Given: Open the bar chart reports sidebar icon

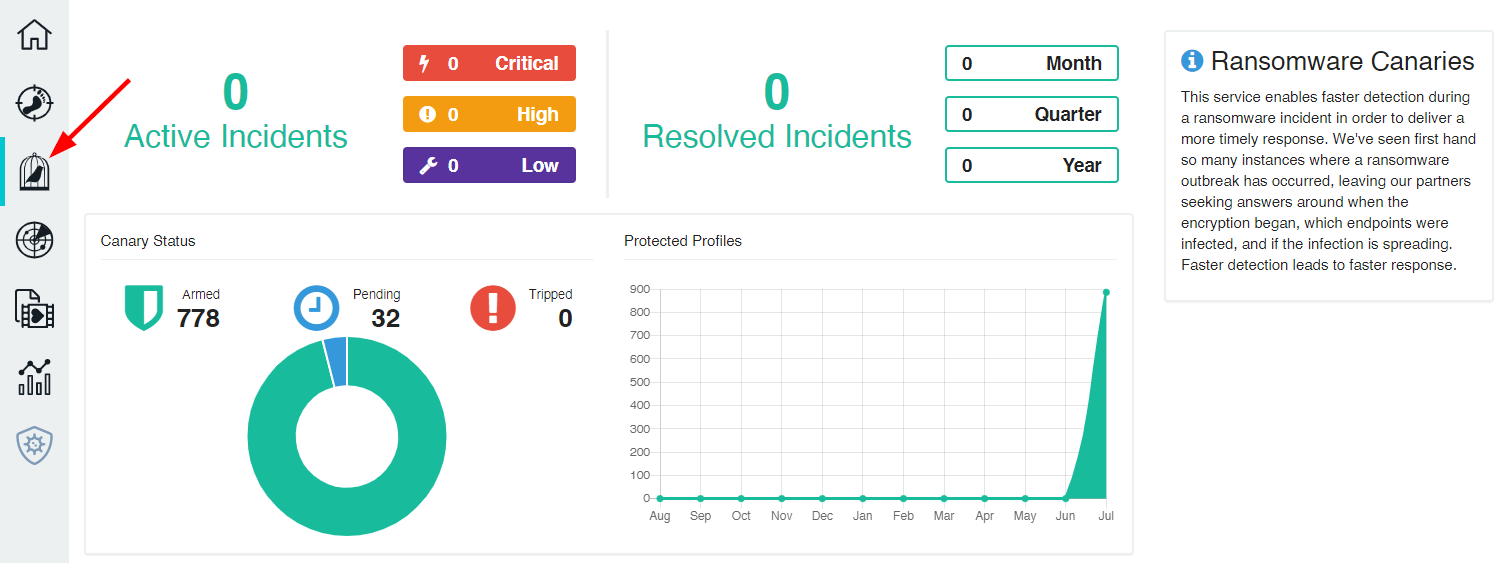Looking at the screenshot, I should (x=34, y=377).
